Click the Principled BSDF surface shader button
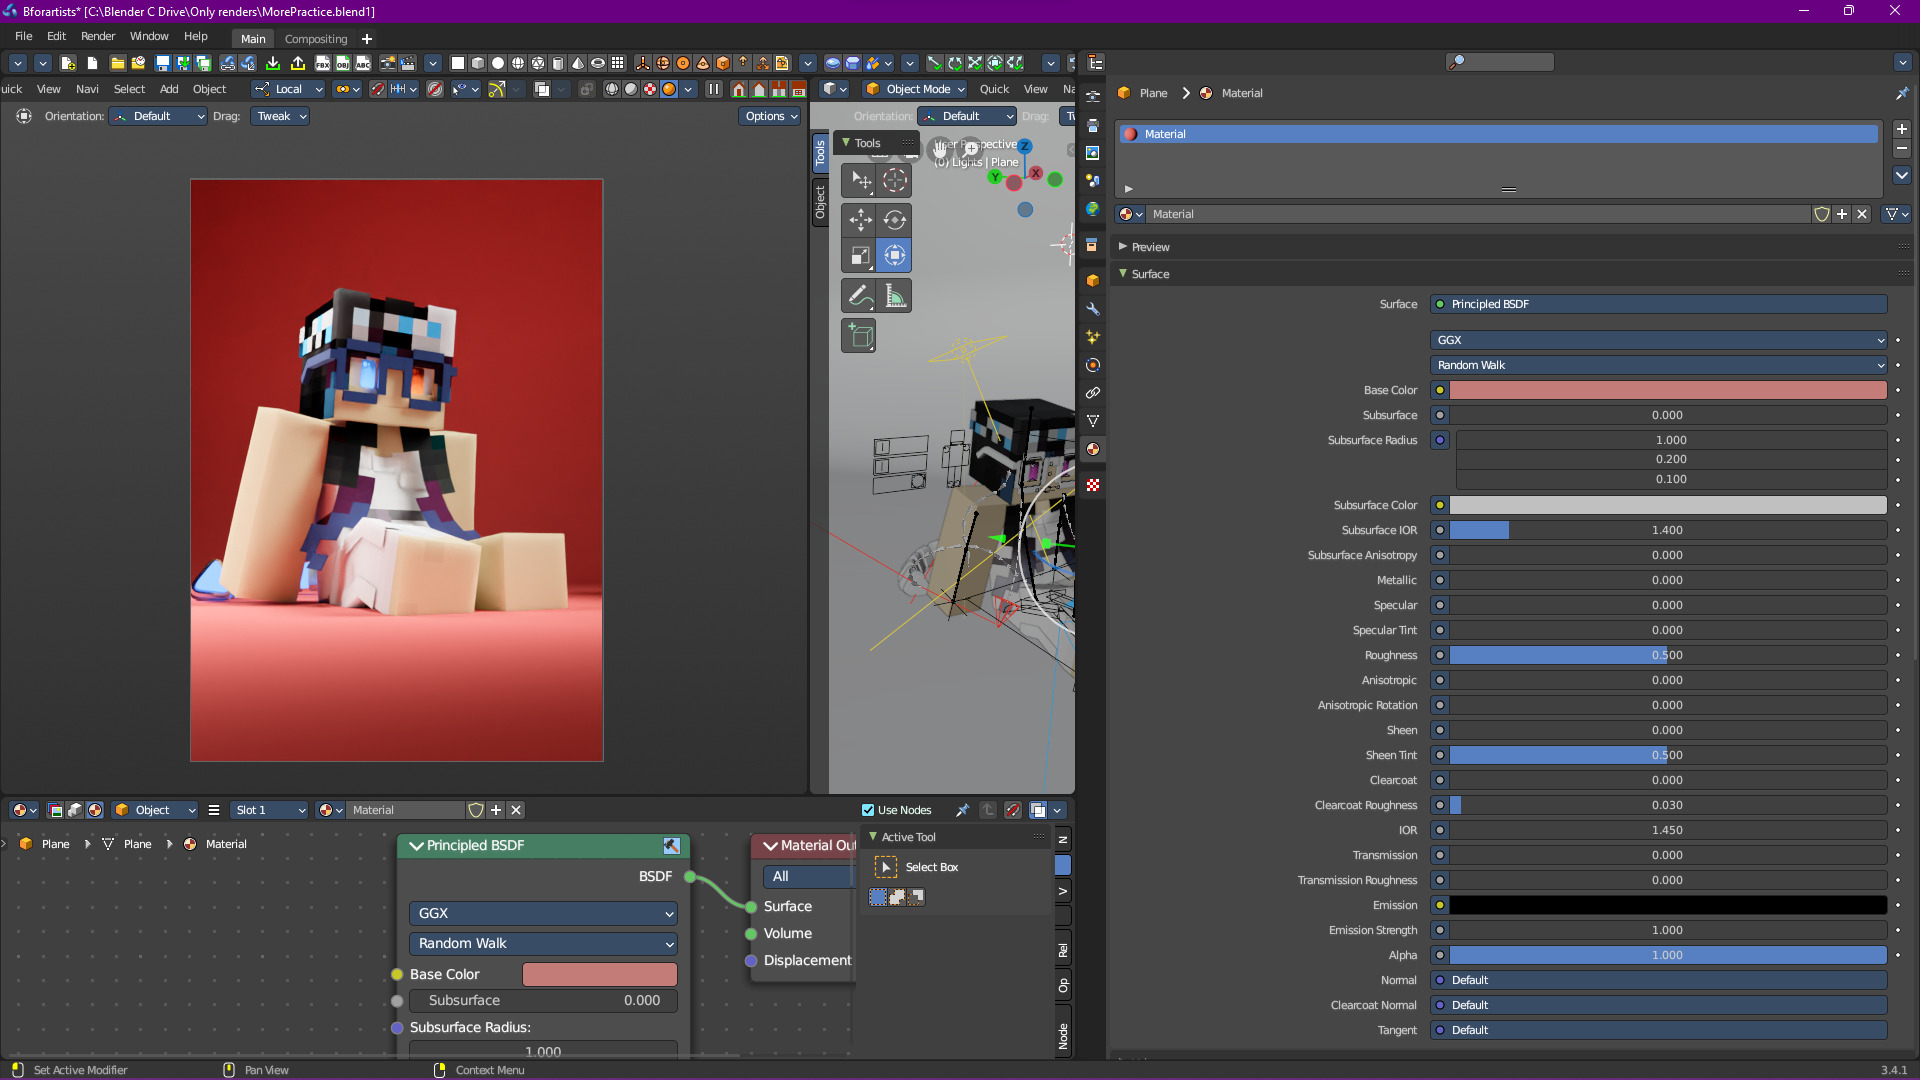 pos(1659,304)
